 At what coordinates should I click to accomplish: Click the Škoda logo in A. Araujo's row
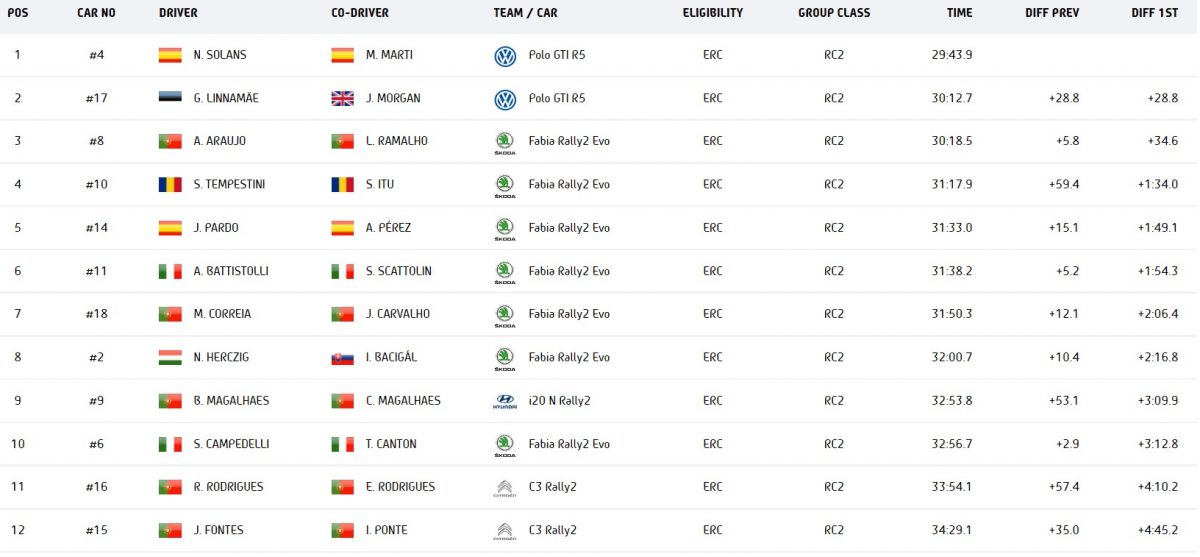(x=505, y=142)
